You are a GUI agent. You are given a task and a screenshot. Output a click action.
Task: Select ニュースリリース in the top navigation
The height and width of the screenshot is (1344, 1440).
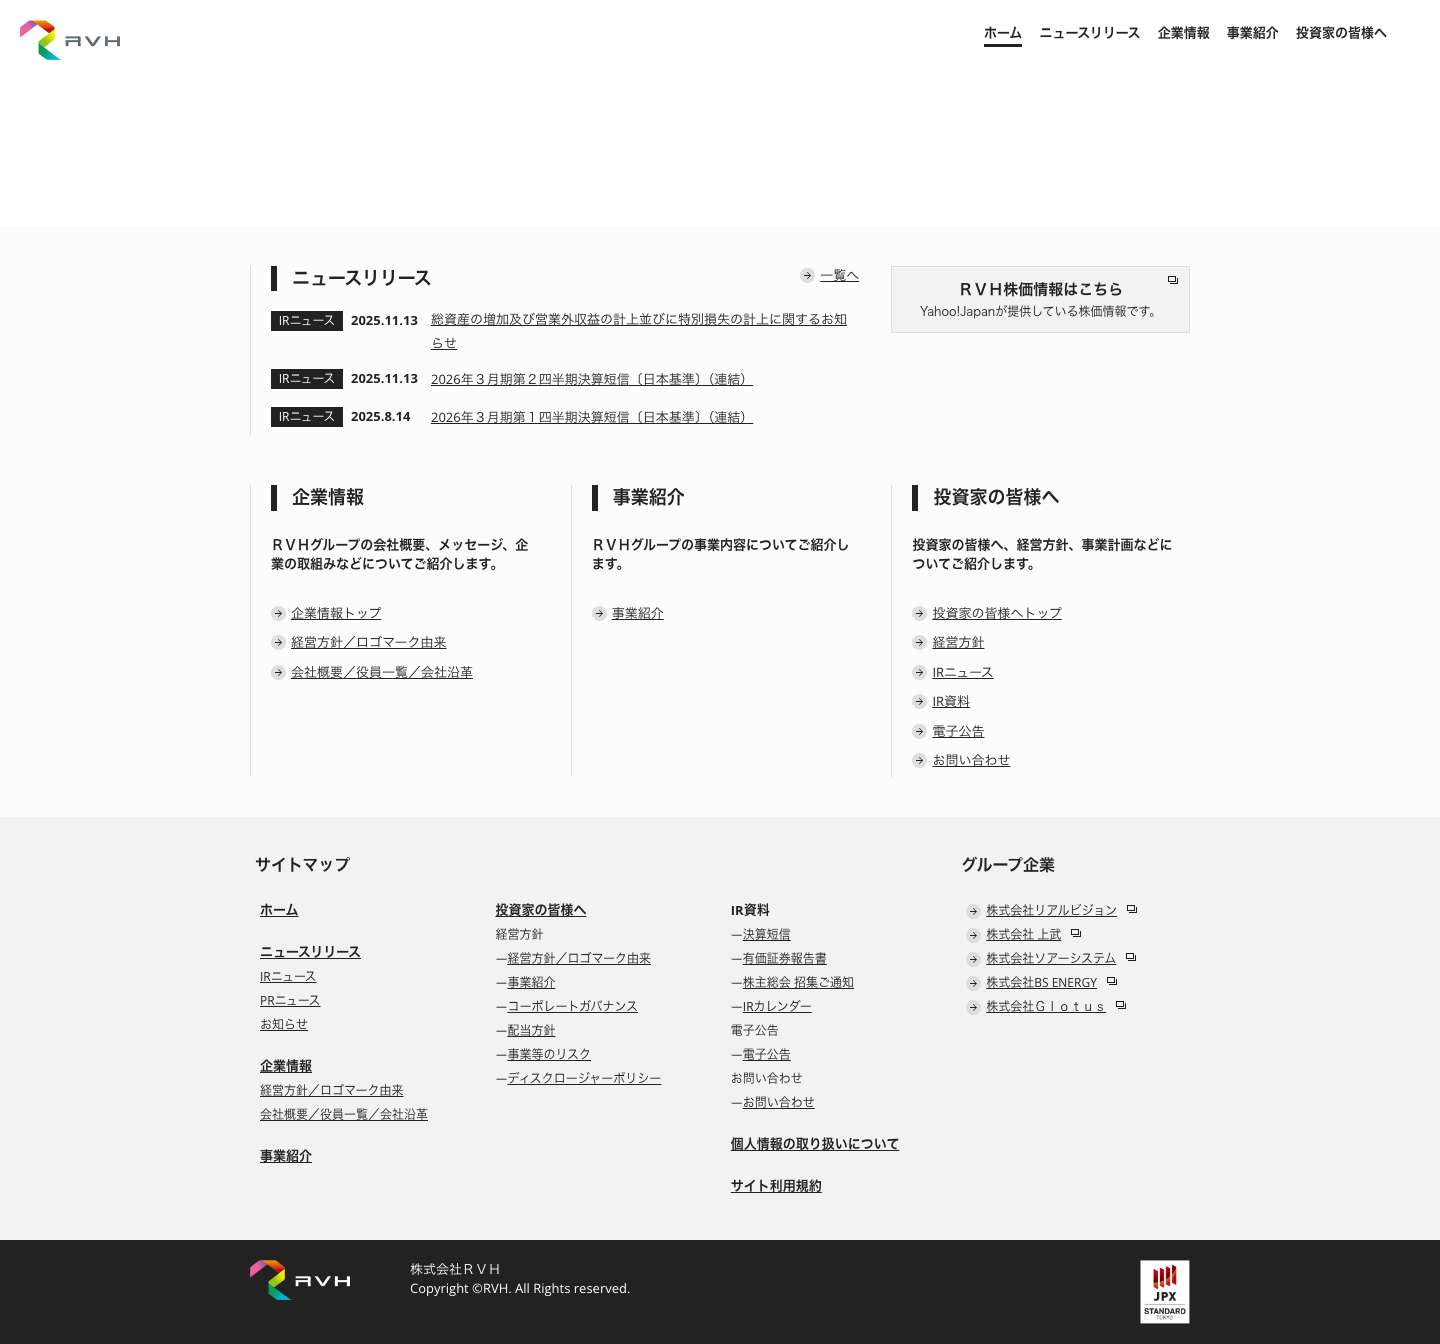pos(1089,33)
